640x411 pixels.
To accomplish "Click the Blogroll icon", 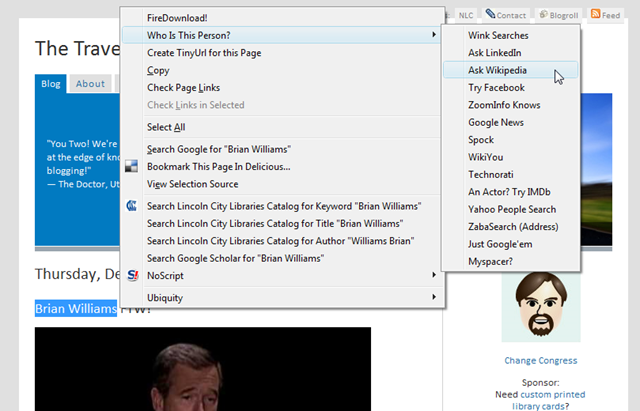I will (543, 15).
